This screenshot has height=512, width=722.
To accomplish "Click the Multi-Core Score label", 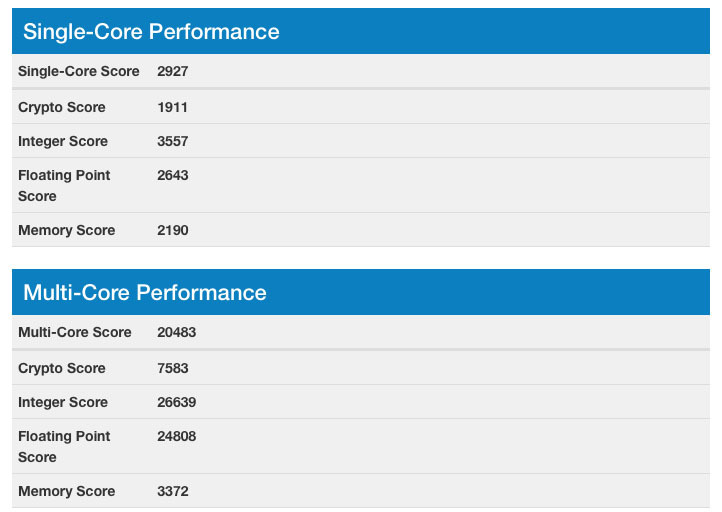I will [x=75, y=332].
